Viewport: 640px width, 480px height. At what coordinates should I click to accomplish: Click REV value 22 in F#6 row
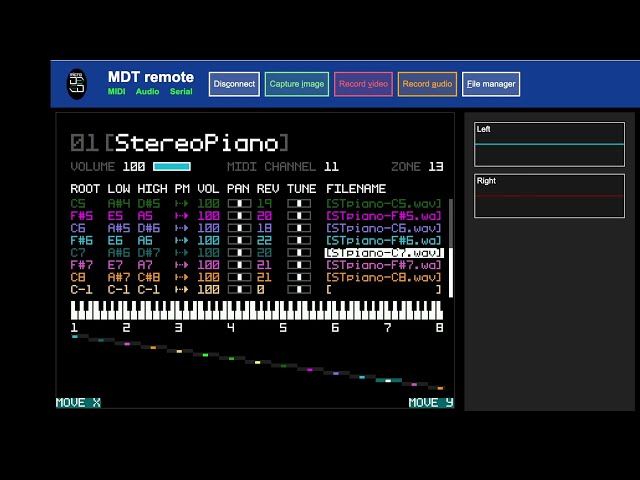(264, 240)
